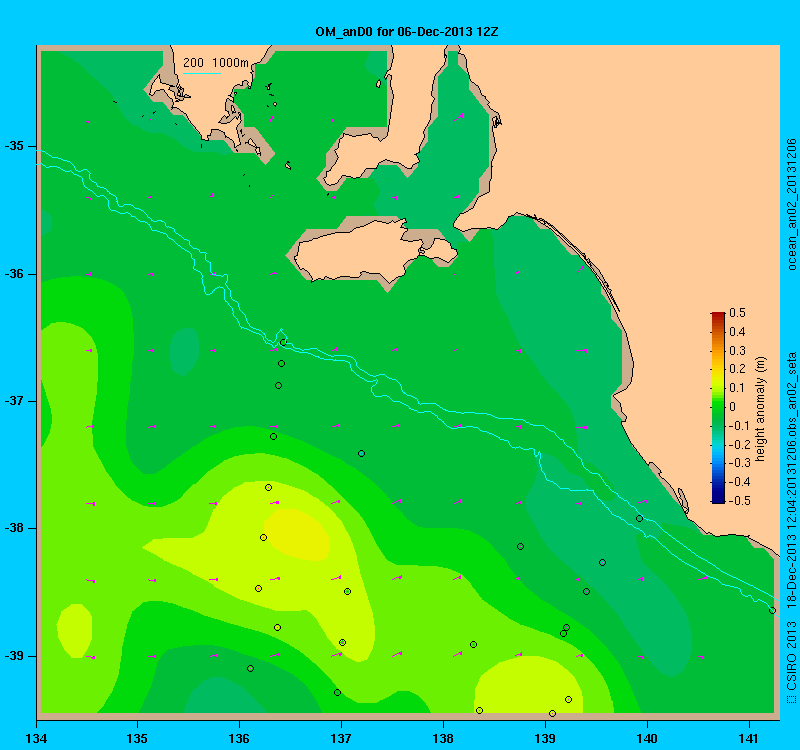Select the 200 1000m depth contour legend label
Screen dimensions: 800x750
[x=216, y=63]
